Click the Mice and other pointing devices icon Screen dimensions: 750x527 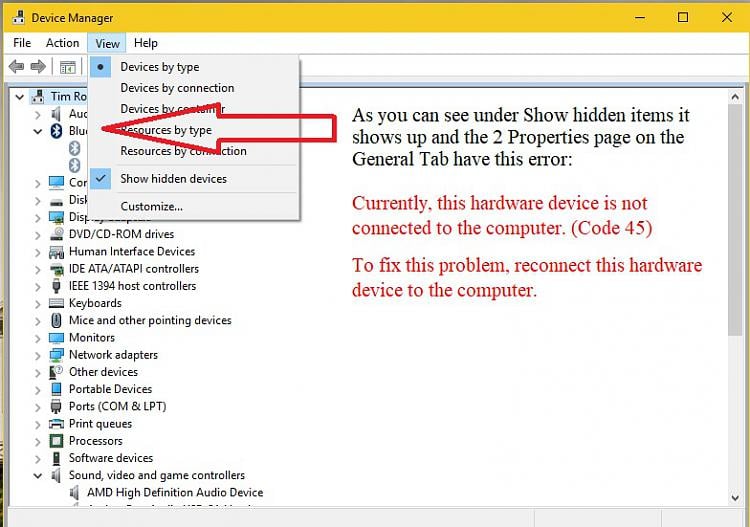pos(56,320)
